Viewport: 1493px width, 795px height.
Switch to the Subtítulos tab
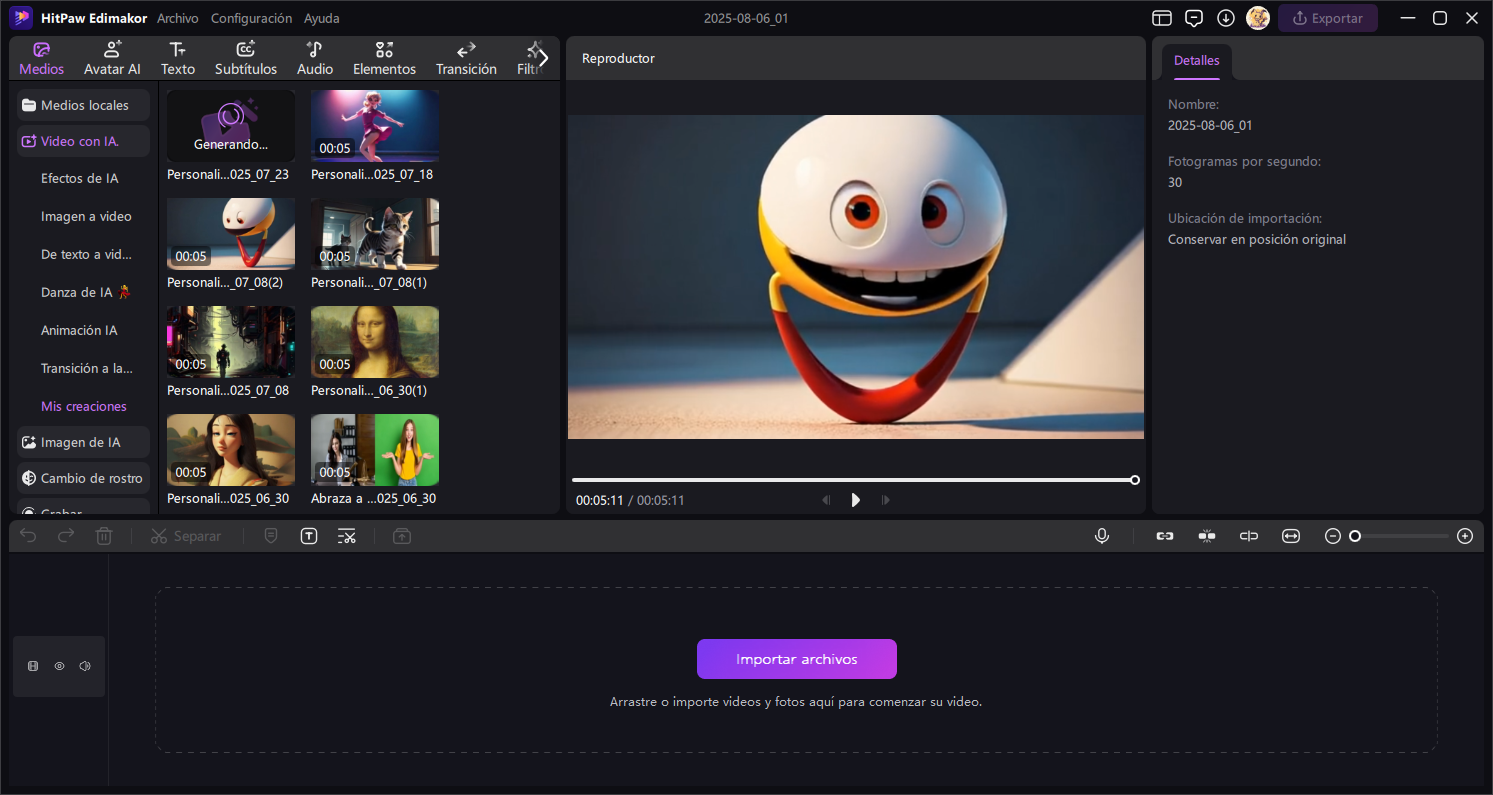tap(246, 59)
